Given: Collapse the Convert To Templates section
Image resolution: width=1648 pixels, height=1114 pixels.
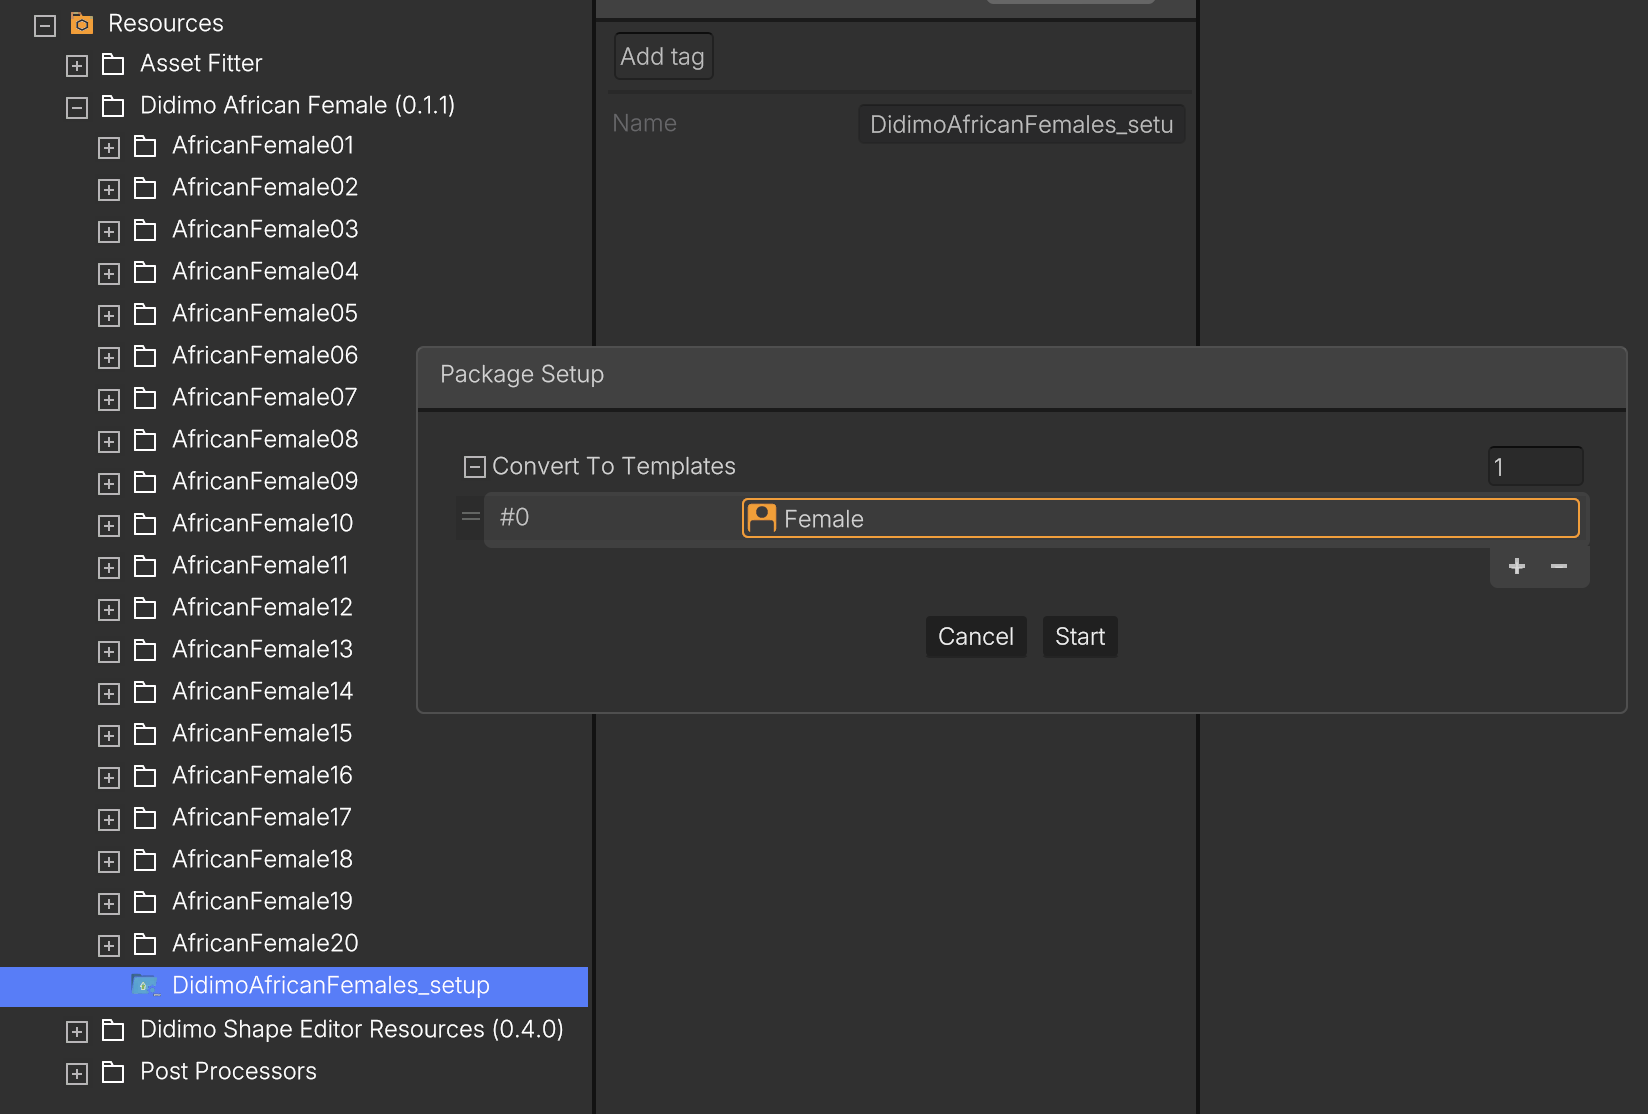Looking at the screenshot, I should [x=475, y=467].
